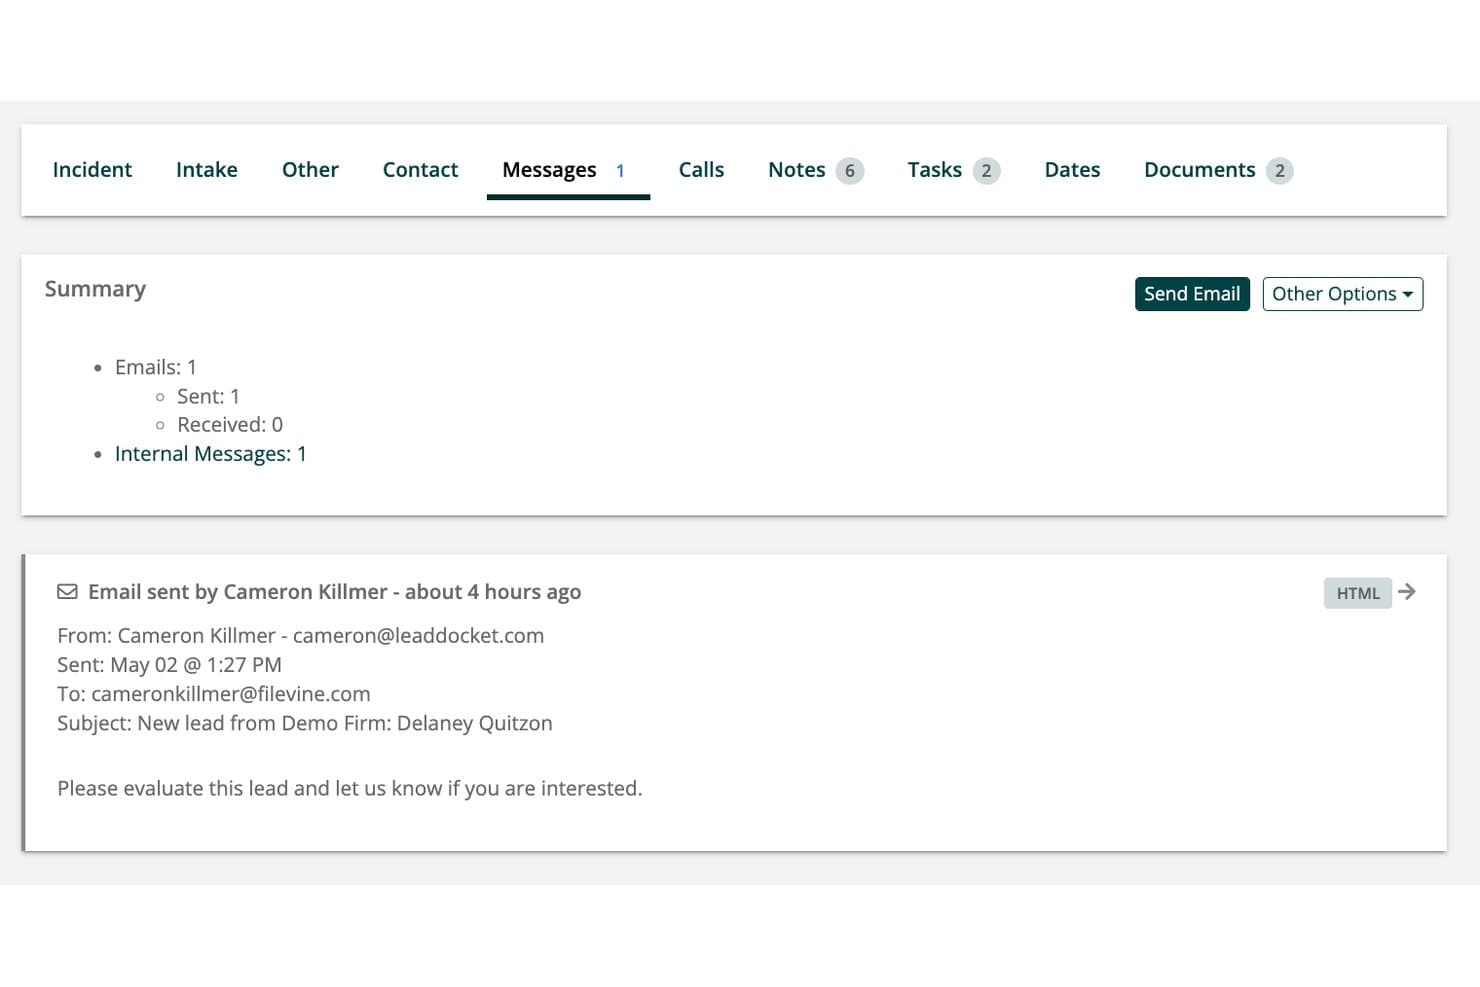1480x987 pixels.
Task: Open the Calls tab
Action: pyautogui.click(x=701, y=170)
